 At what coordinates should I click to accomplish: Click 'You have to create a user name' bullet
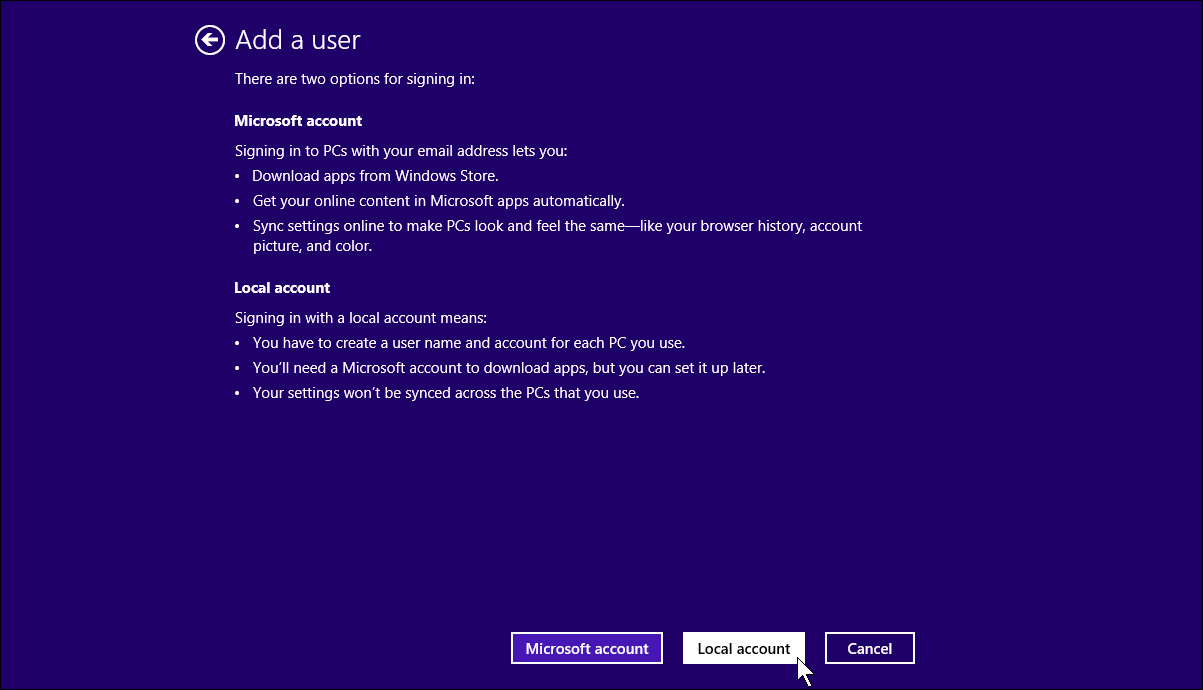468,343
